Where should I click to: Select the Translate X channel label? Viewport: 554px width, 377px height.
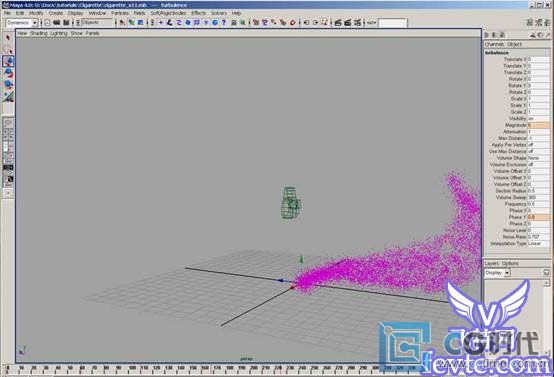tap(515, 59)
